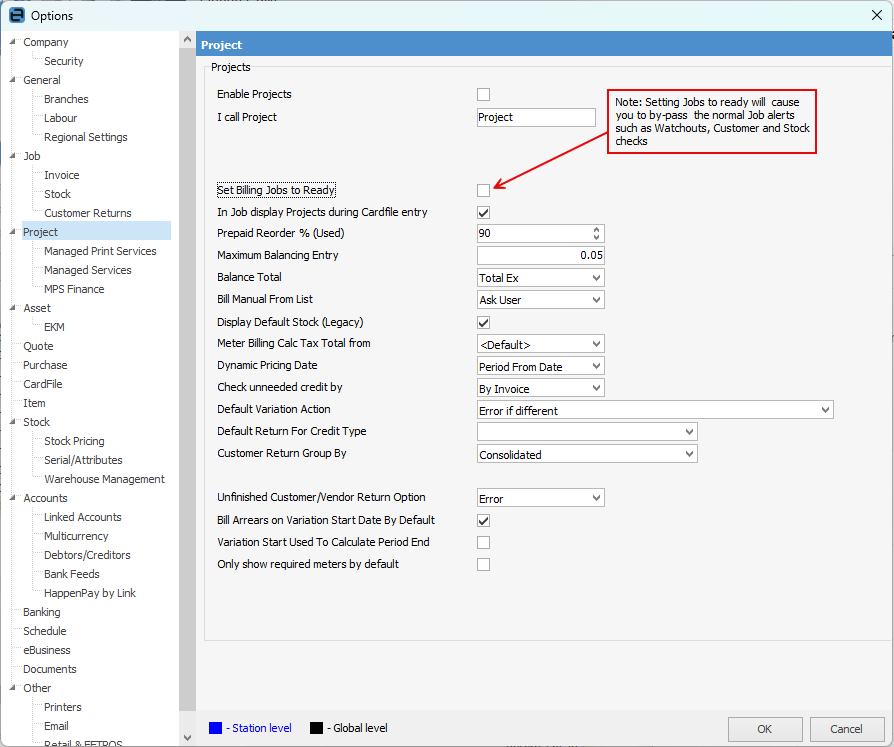This screenshot has height=747, width=894.
Task: Click the black Global level color square
Action: pos(316,728)
